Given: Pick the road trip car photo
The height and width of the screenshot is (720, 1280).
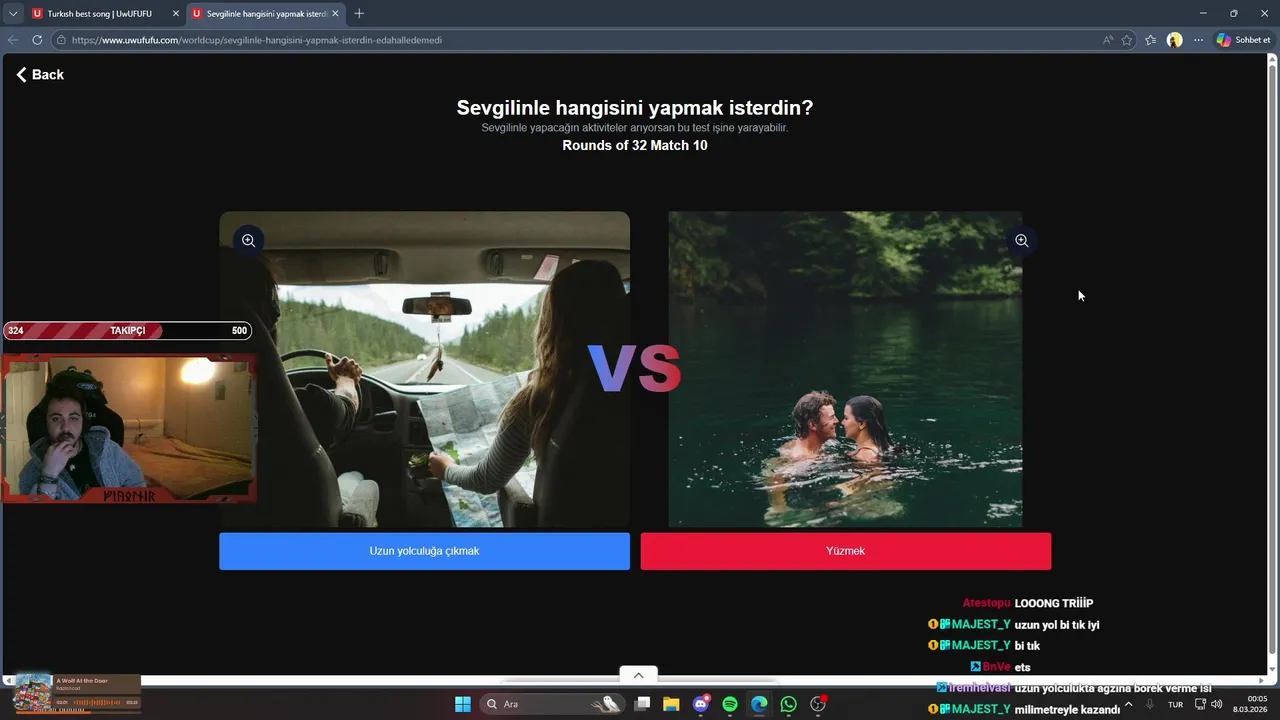Looking at the screenshot, I should 424,369.
